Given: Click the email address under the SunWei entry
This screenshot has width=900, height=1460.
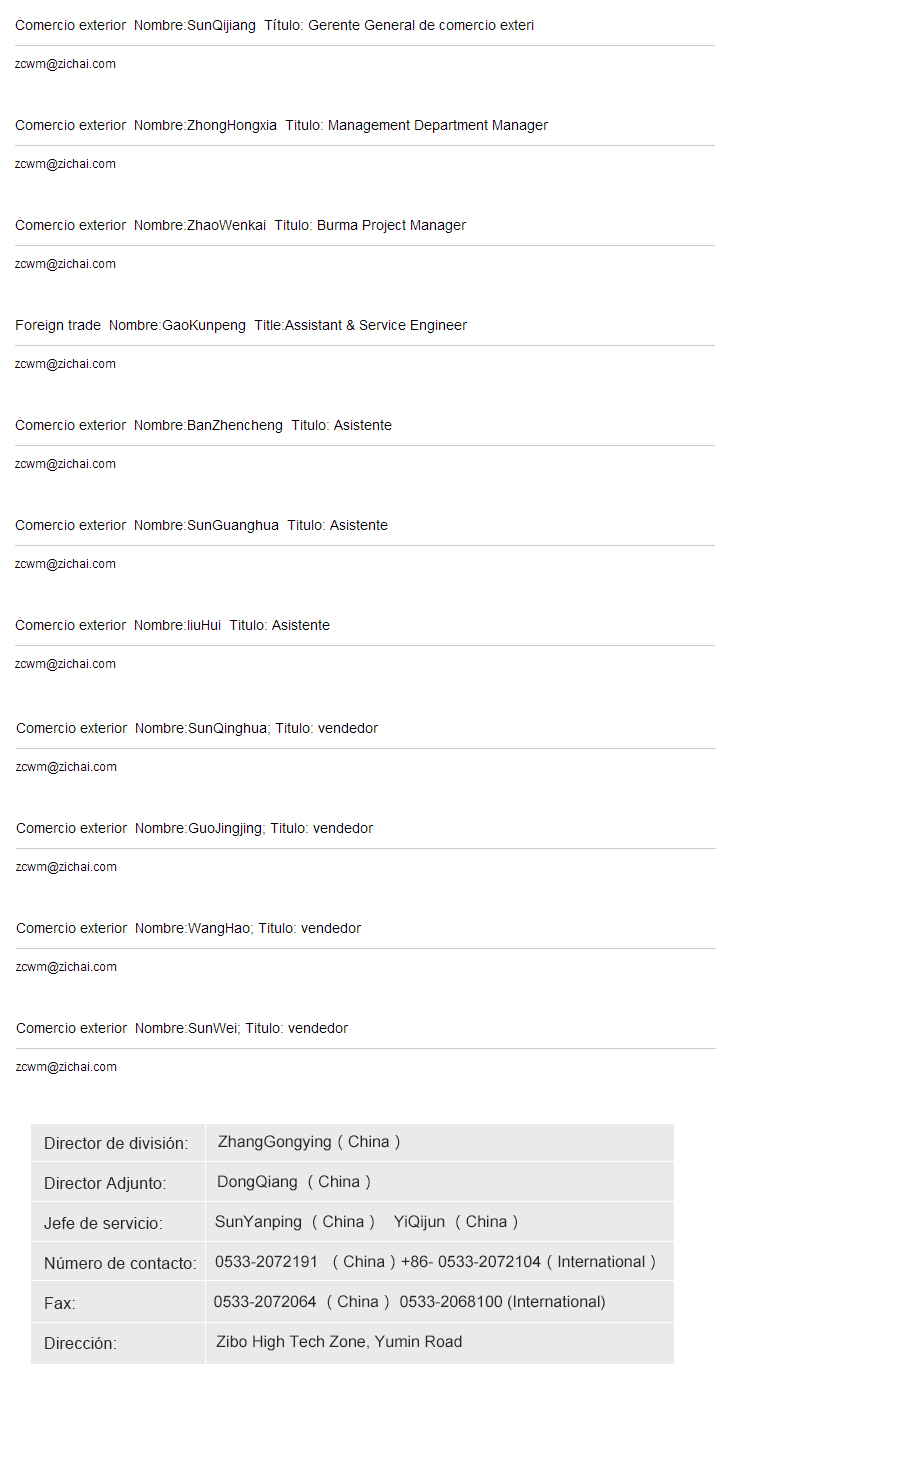Looking at the screenshot, I should [x=66, y=1067].
